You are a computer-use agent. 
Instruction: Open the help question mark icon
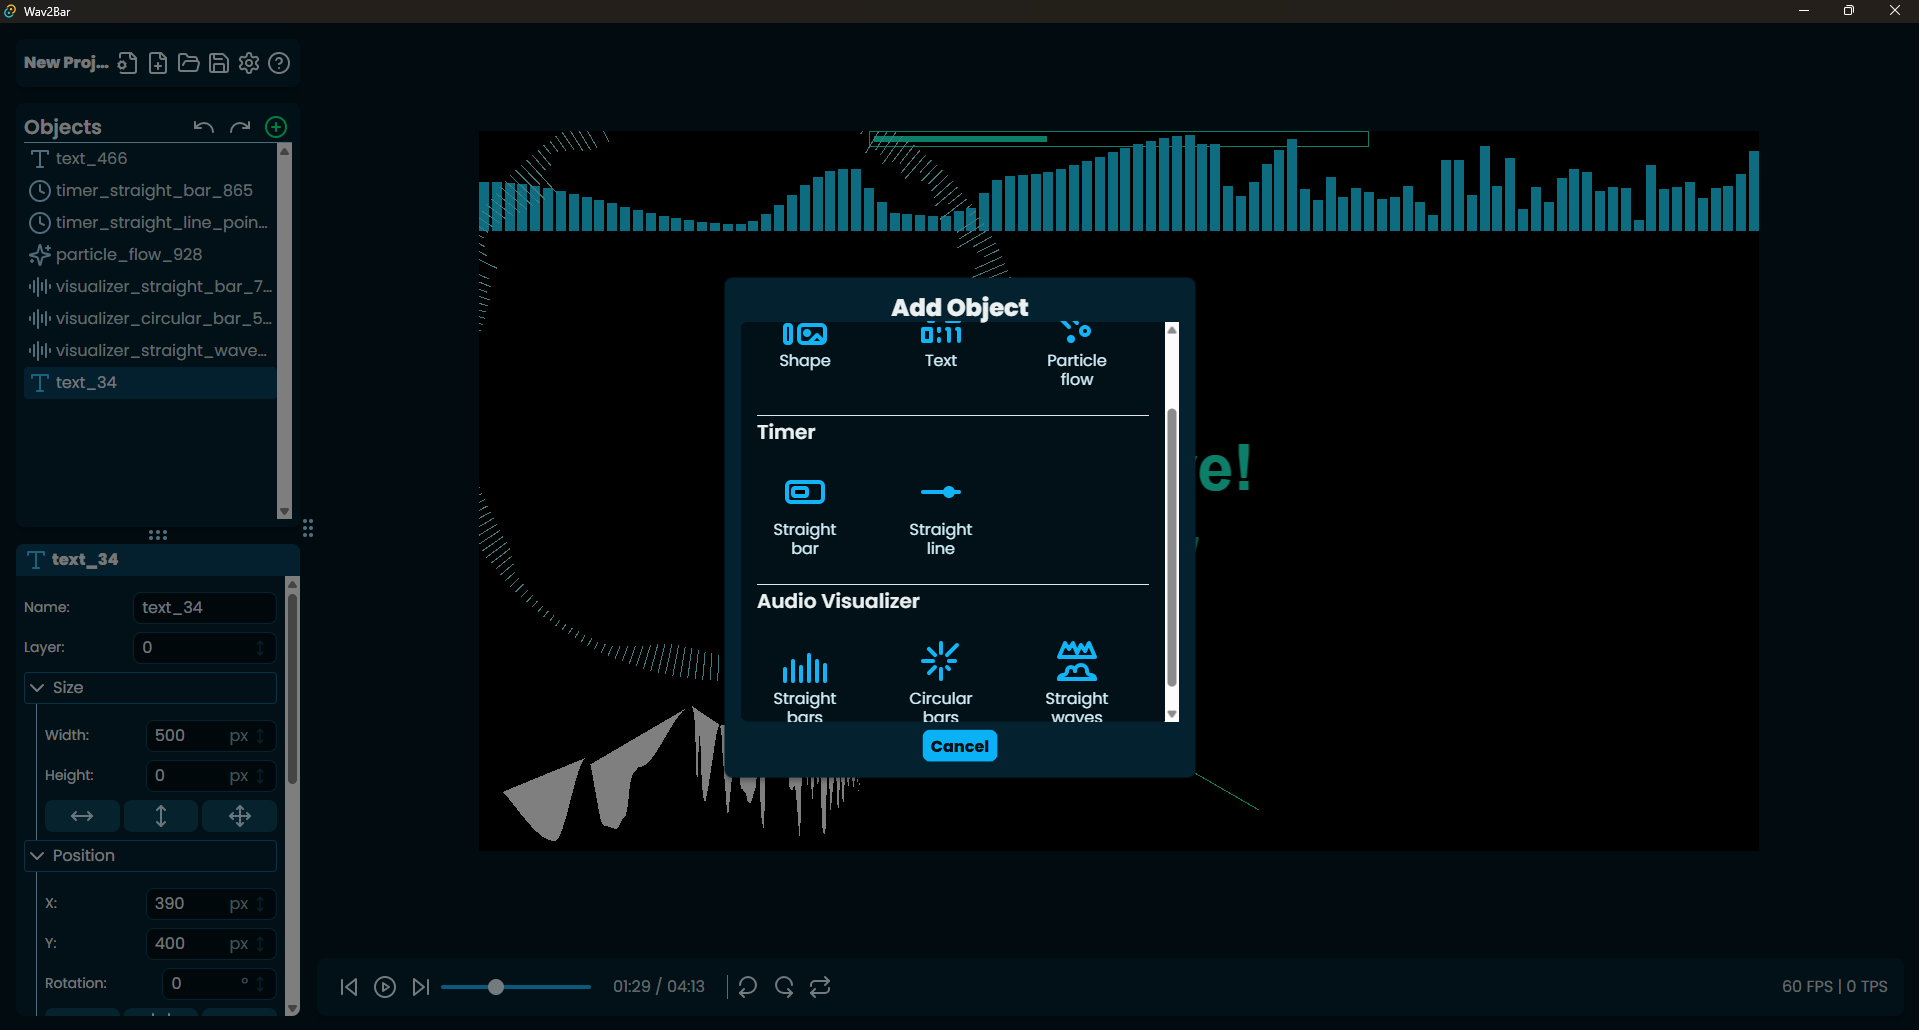point(280,63)
